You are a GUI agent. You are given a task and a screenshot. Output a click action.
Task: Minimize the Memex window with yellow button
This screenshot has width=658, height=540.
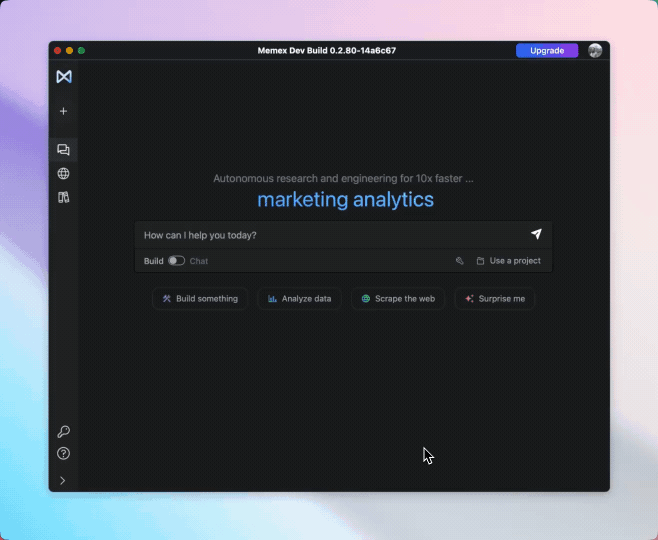70,50
